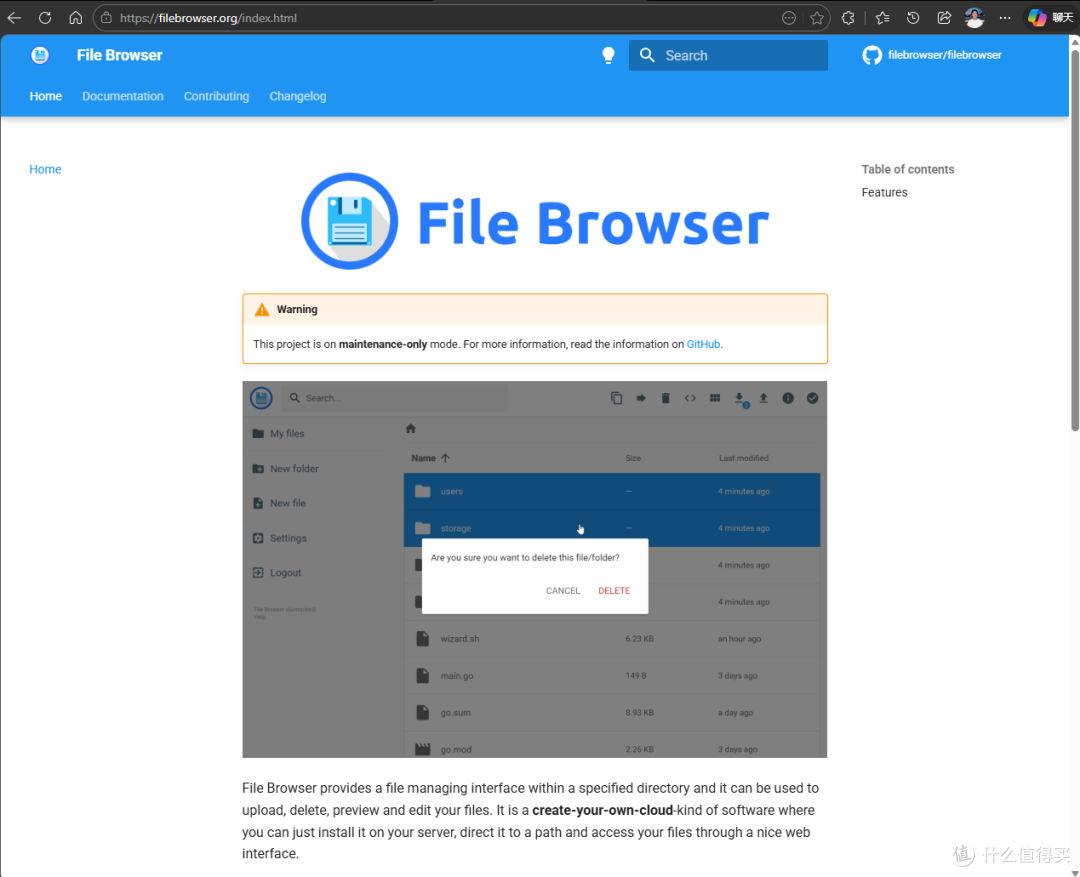Open GitHub link in warning box

pos(703,344)
